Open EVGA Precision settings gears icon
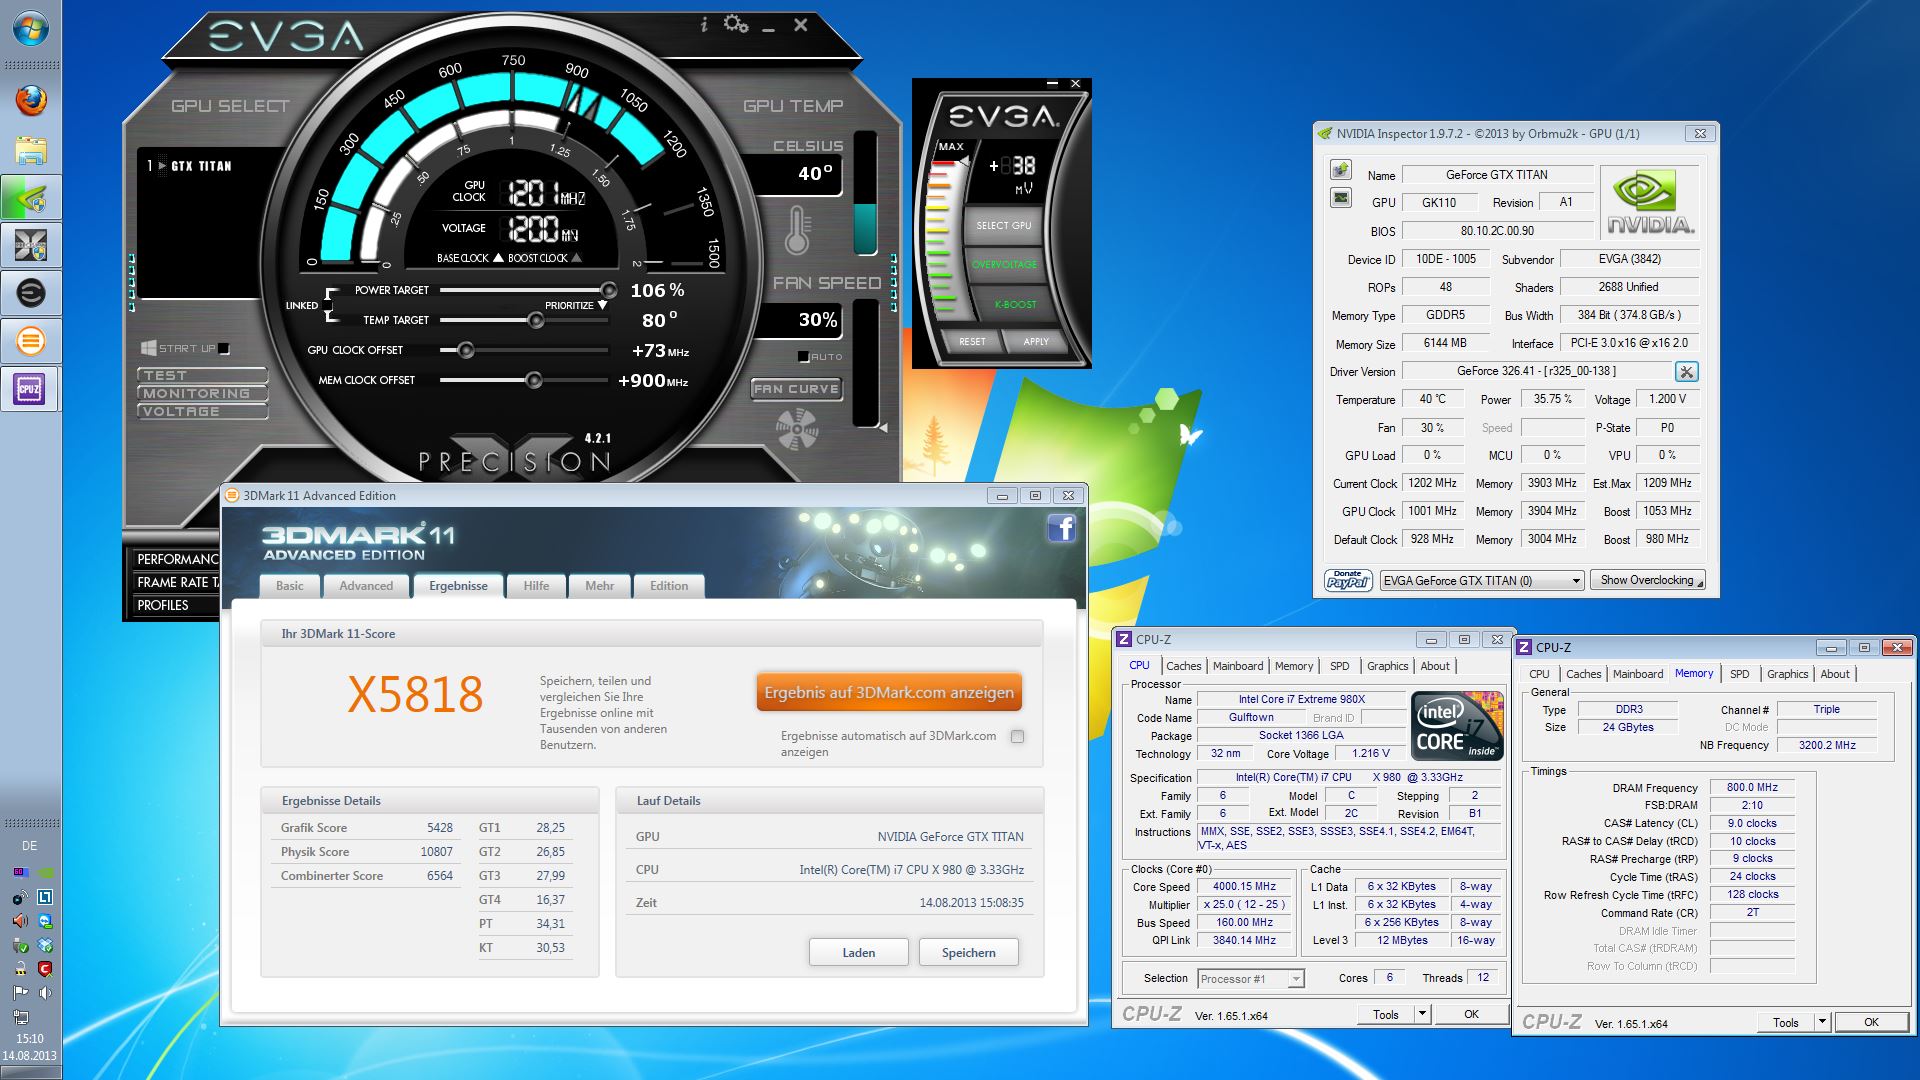The height and width of the screenshot is (1080, 1920). pyautogui.click(x=736, y=24)
